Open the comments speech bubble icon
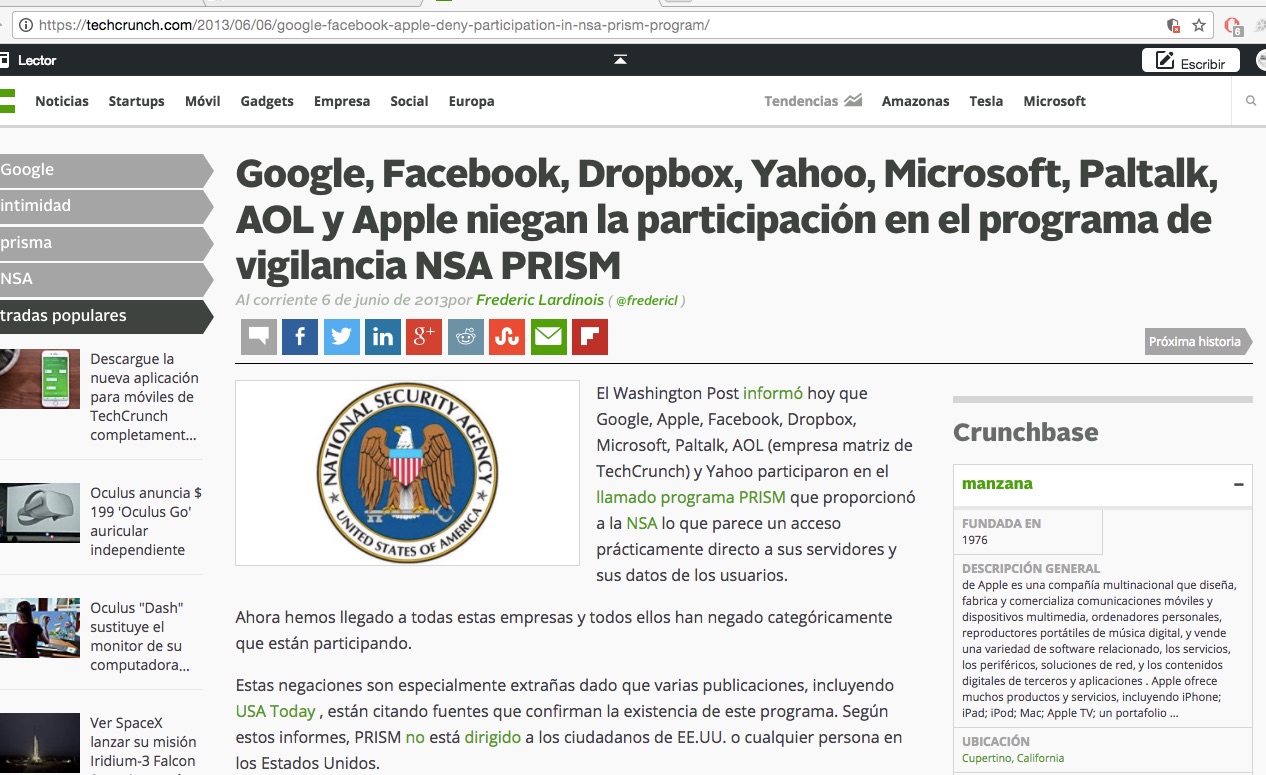This screenshot has width=1266, height=775. [x=259, y=337]
